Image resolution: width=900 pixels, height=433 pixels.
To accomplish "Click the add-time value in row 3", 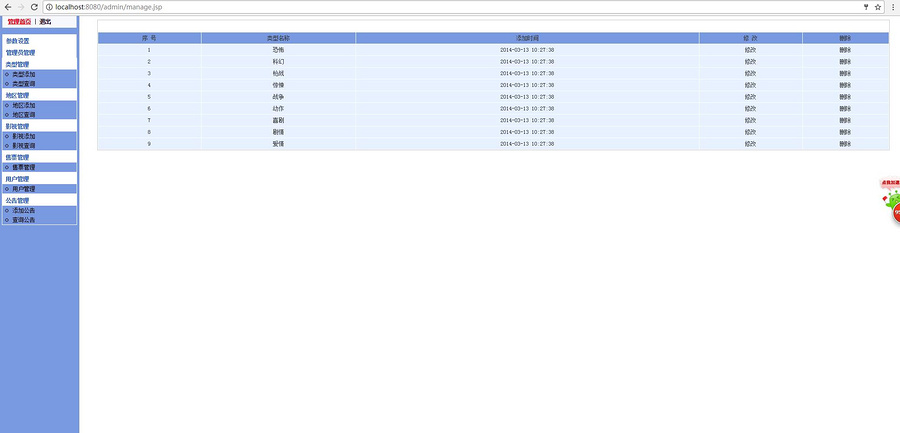I will tap(527, 74).
